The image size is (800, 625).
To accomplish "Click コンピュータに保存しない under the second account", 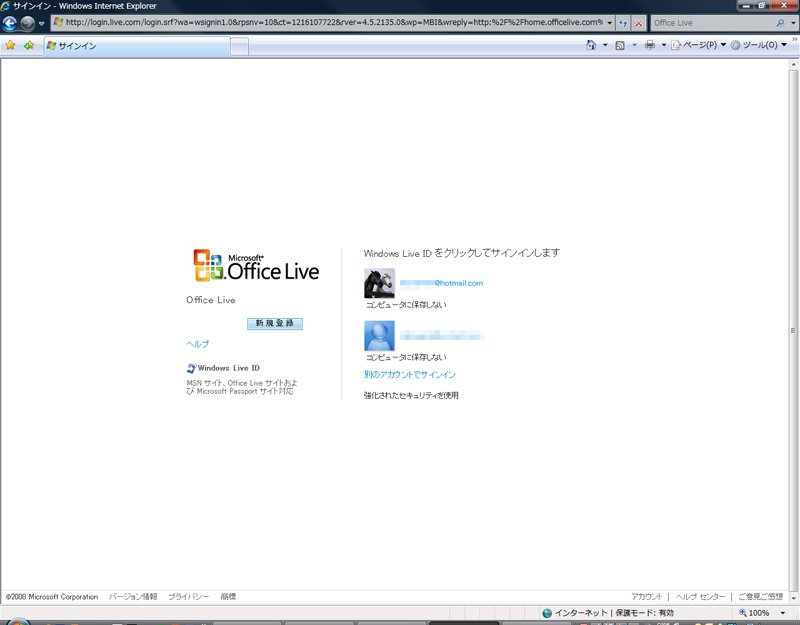I will [406, 357].
